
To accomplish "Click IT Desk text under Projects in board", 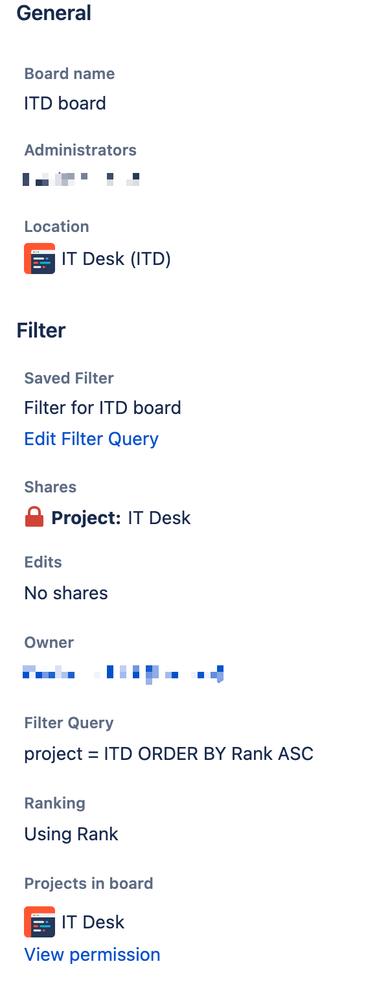I will coord(93,922).
